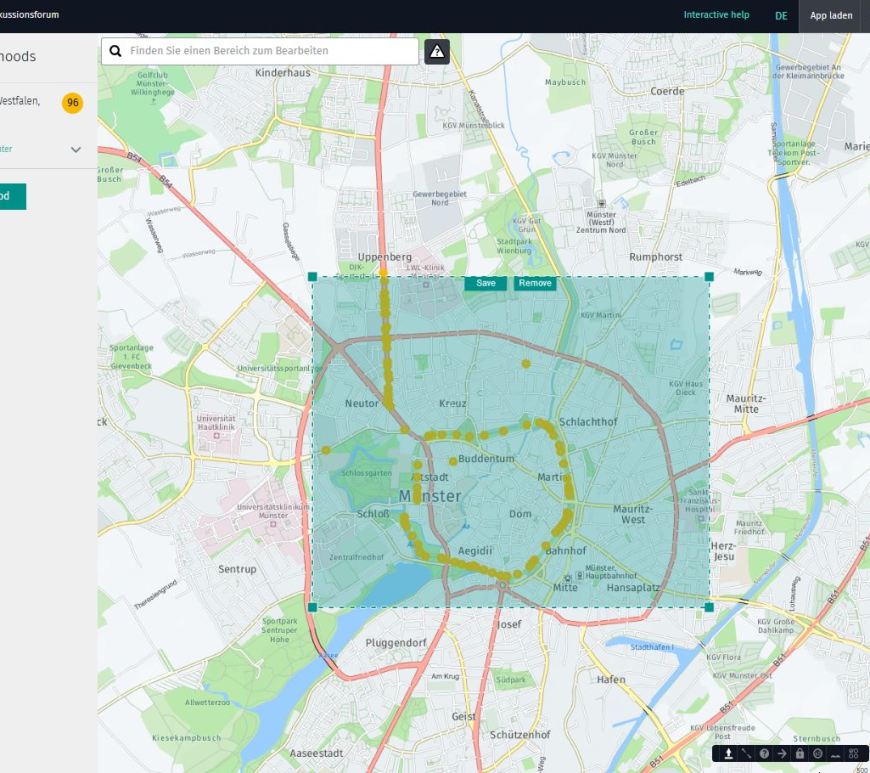The height and width of the screenshot is (773, 870).
Task: Click in the area search field
Action: point(270,51)
